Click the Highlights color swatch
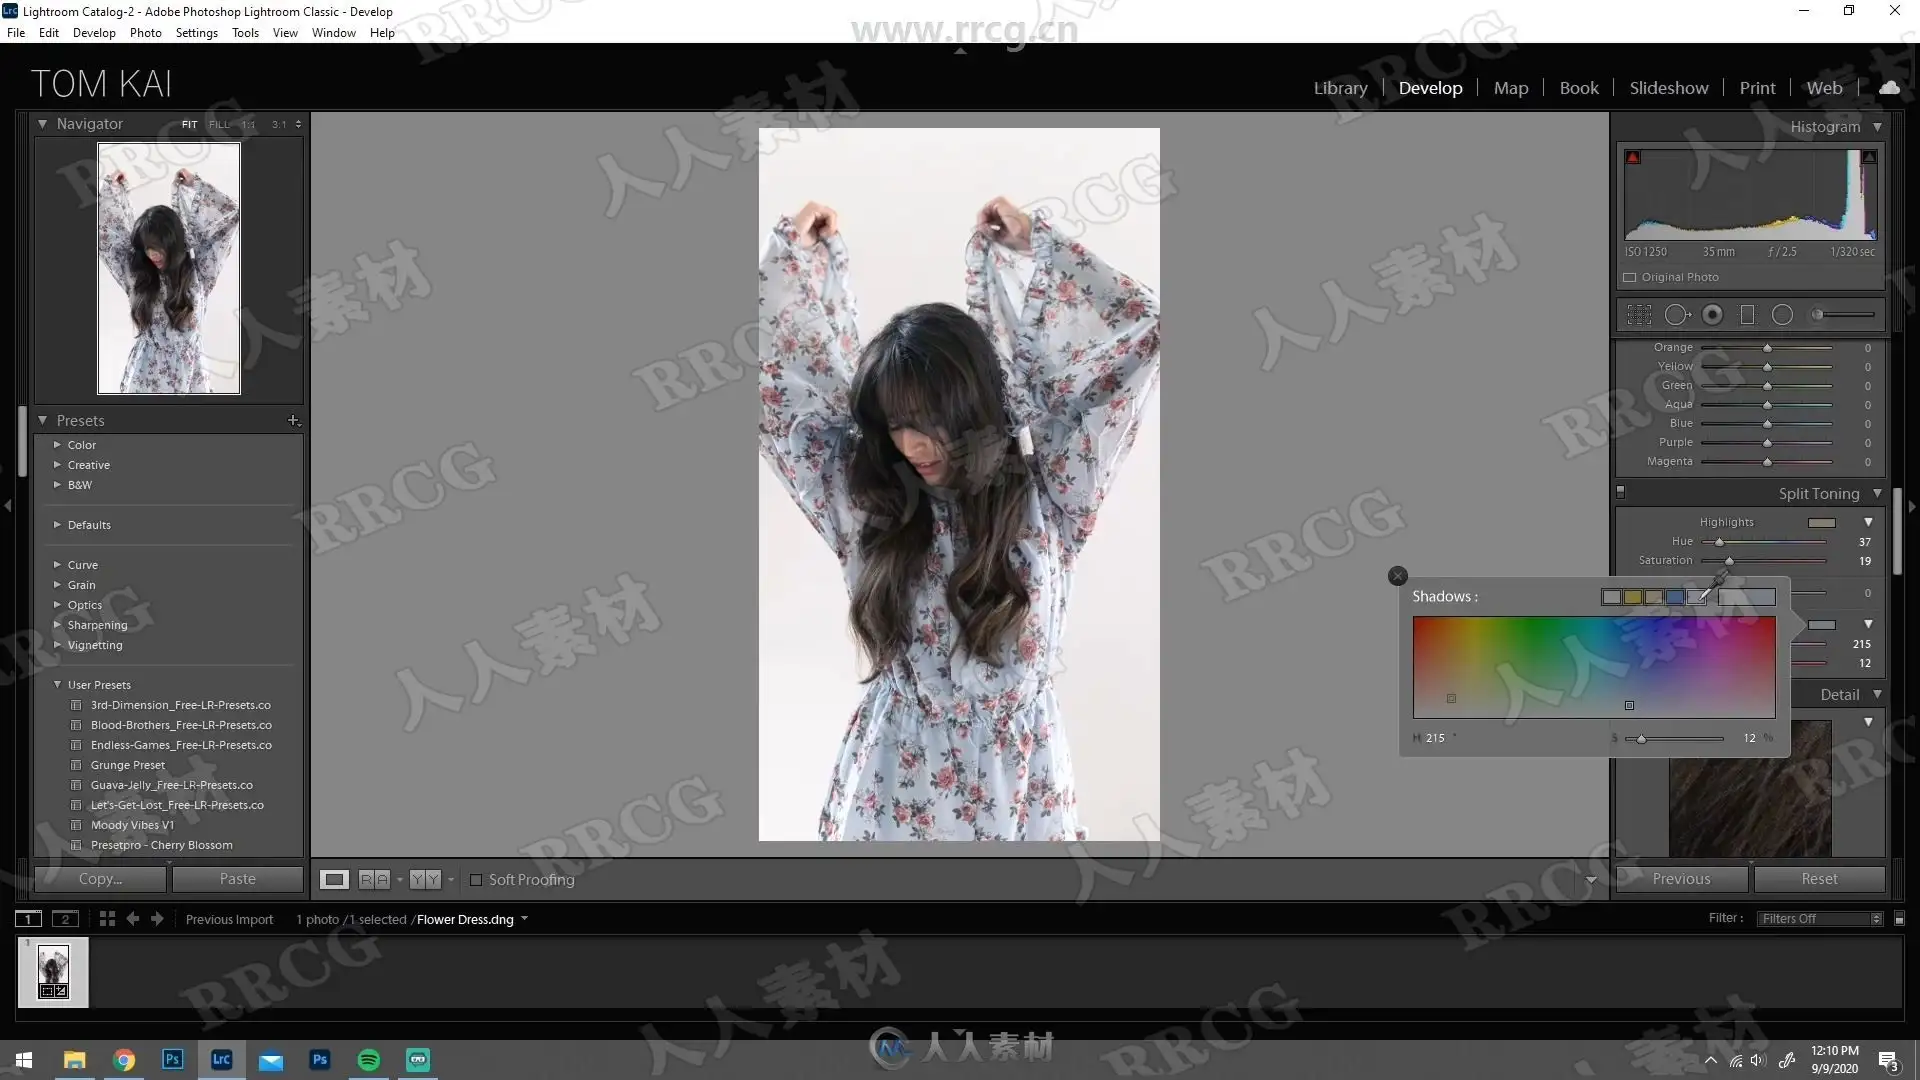 coord(1821,523)
